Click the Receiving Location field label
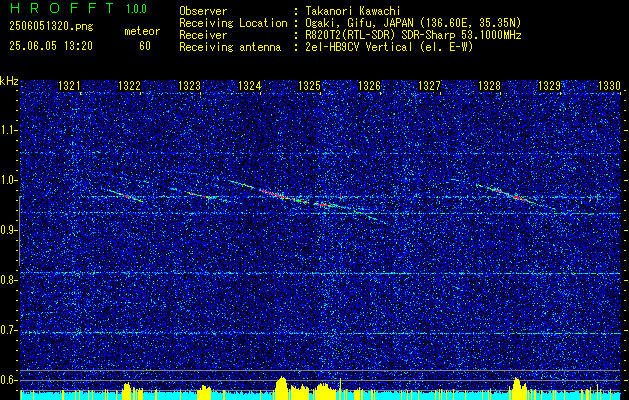This screenshot has height=400, width=629. [233, 23]
